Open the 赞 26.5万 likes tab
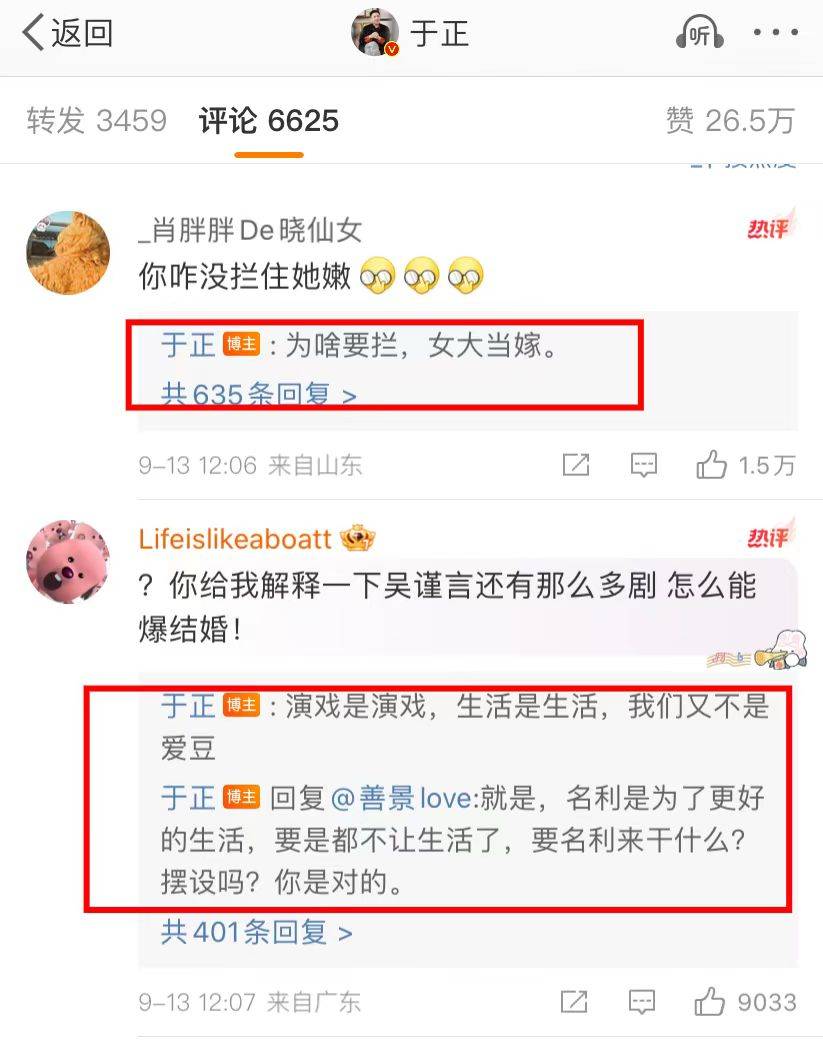Viewport: 823px width, 1042px height. 731,121
